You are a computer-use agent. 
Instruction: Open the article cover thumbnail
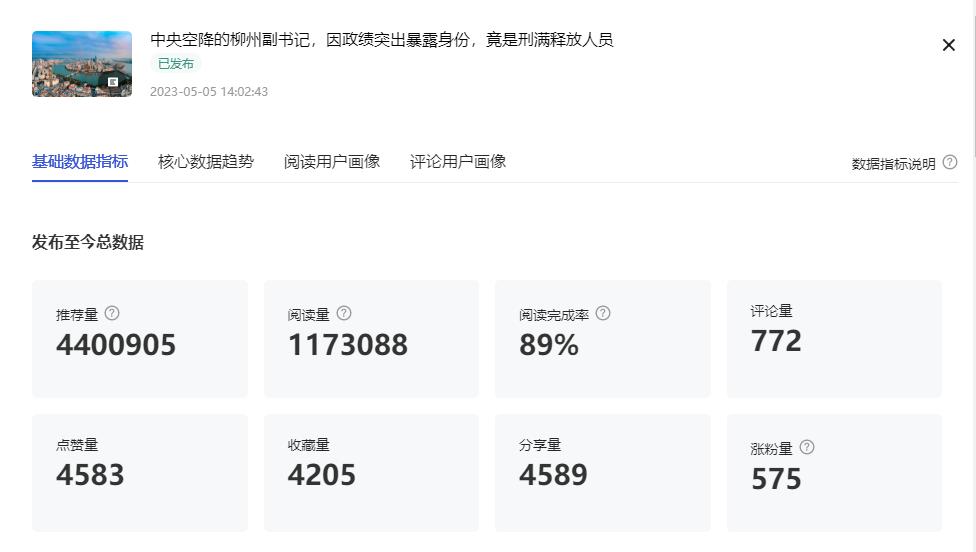click(x=82, y=64)
